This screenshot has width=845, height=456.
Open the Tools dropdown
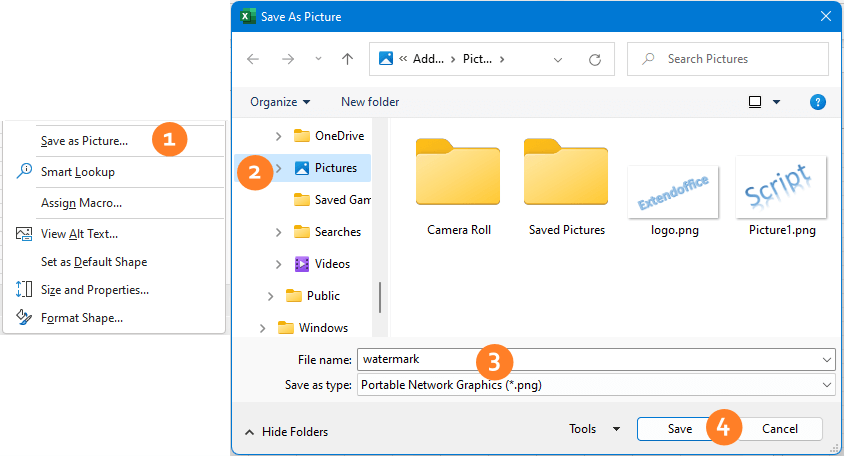point(594,429)
